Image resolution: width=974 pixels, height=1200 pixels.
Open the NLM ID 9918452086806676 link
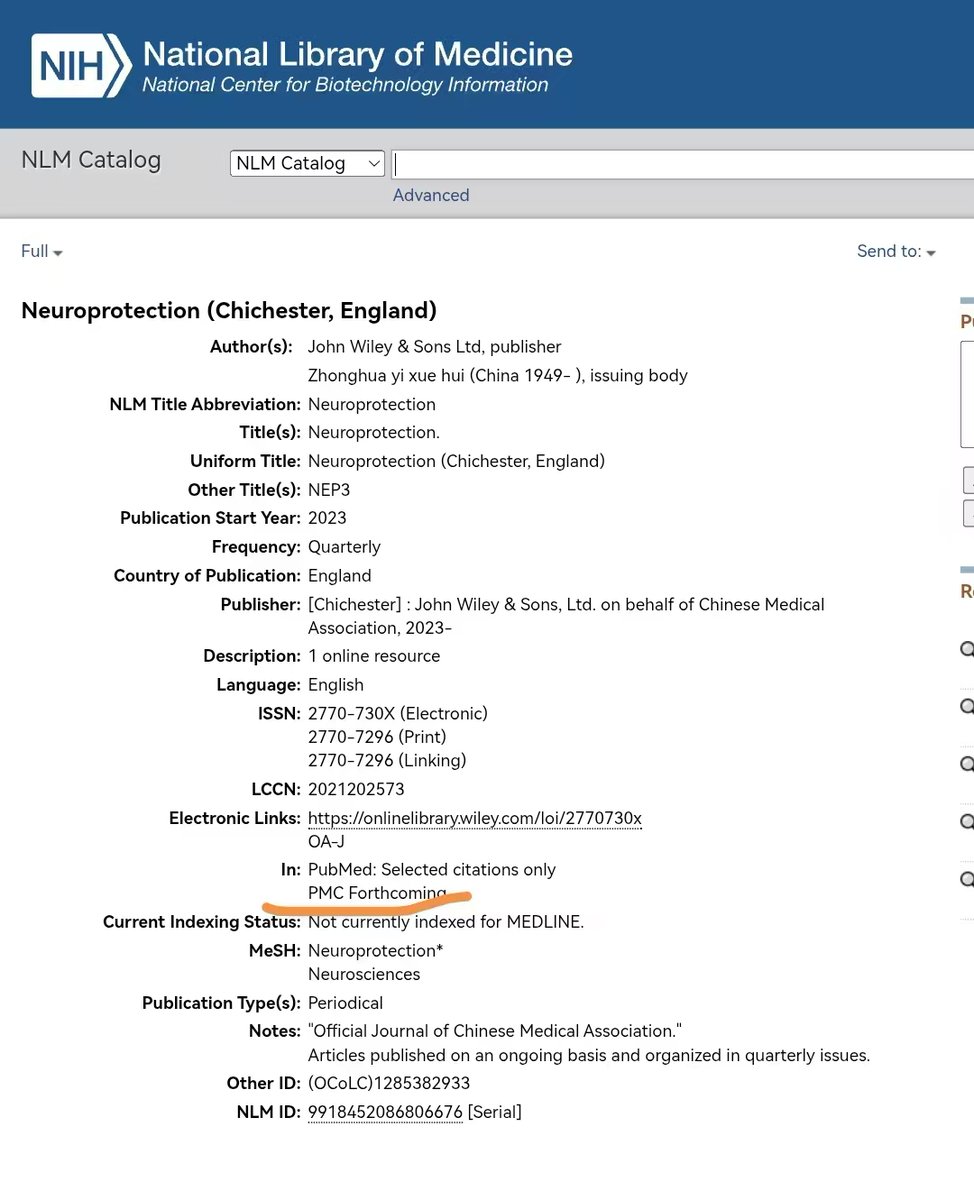click(x=385, y=1112)
